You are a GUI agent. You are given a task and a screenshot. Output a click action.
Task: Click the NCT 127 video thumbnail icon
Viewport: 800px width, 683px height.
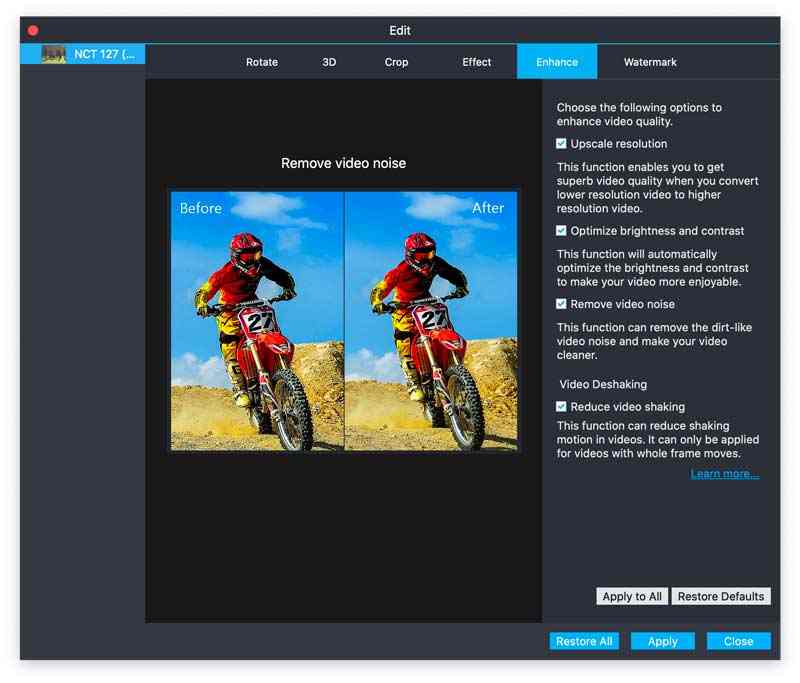(53, 54)
